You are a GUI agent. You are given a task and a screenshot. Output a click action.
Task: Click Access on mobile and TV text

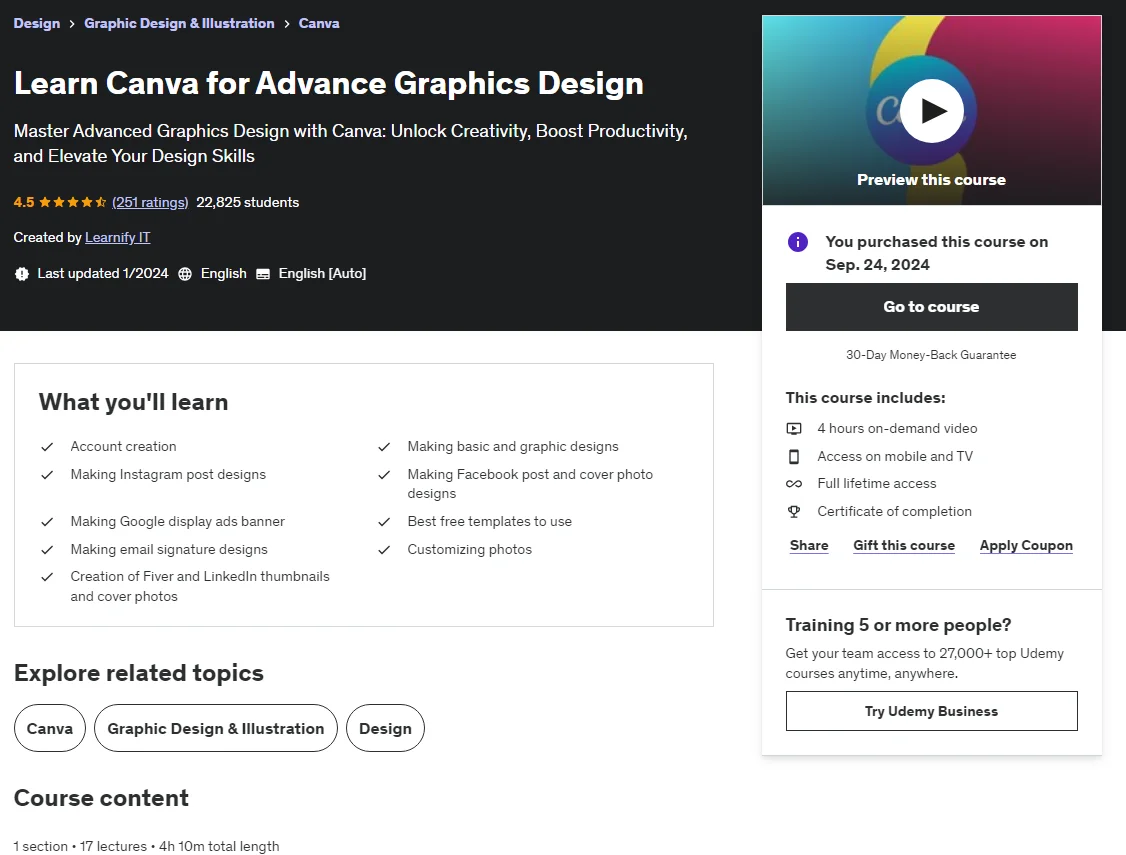[895, 457]
